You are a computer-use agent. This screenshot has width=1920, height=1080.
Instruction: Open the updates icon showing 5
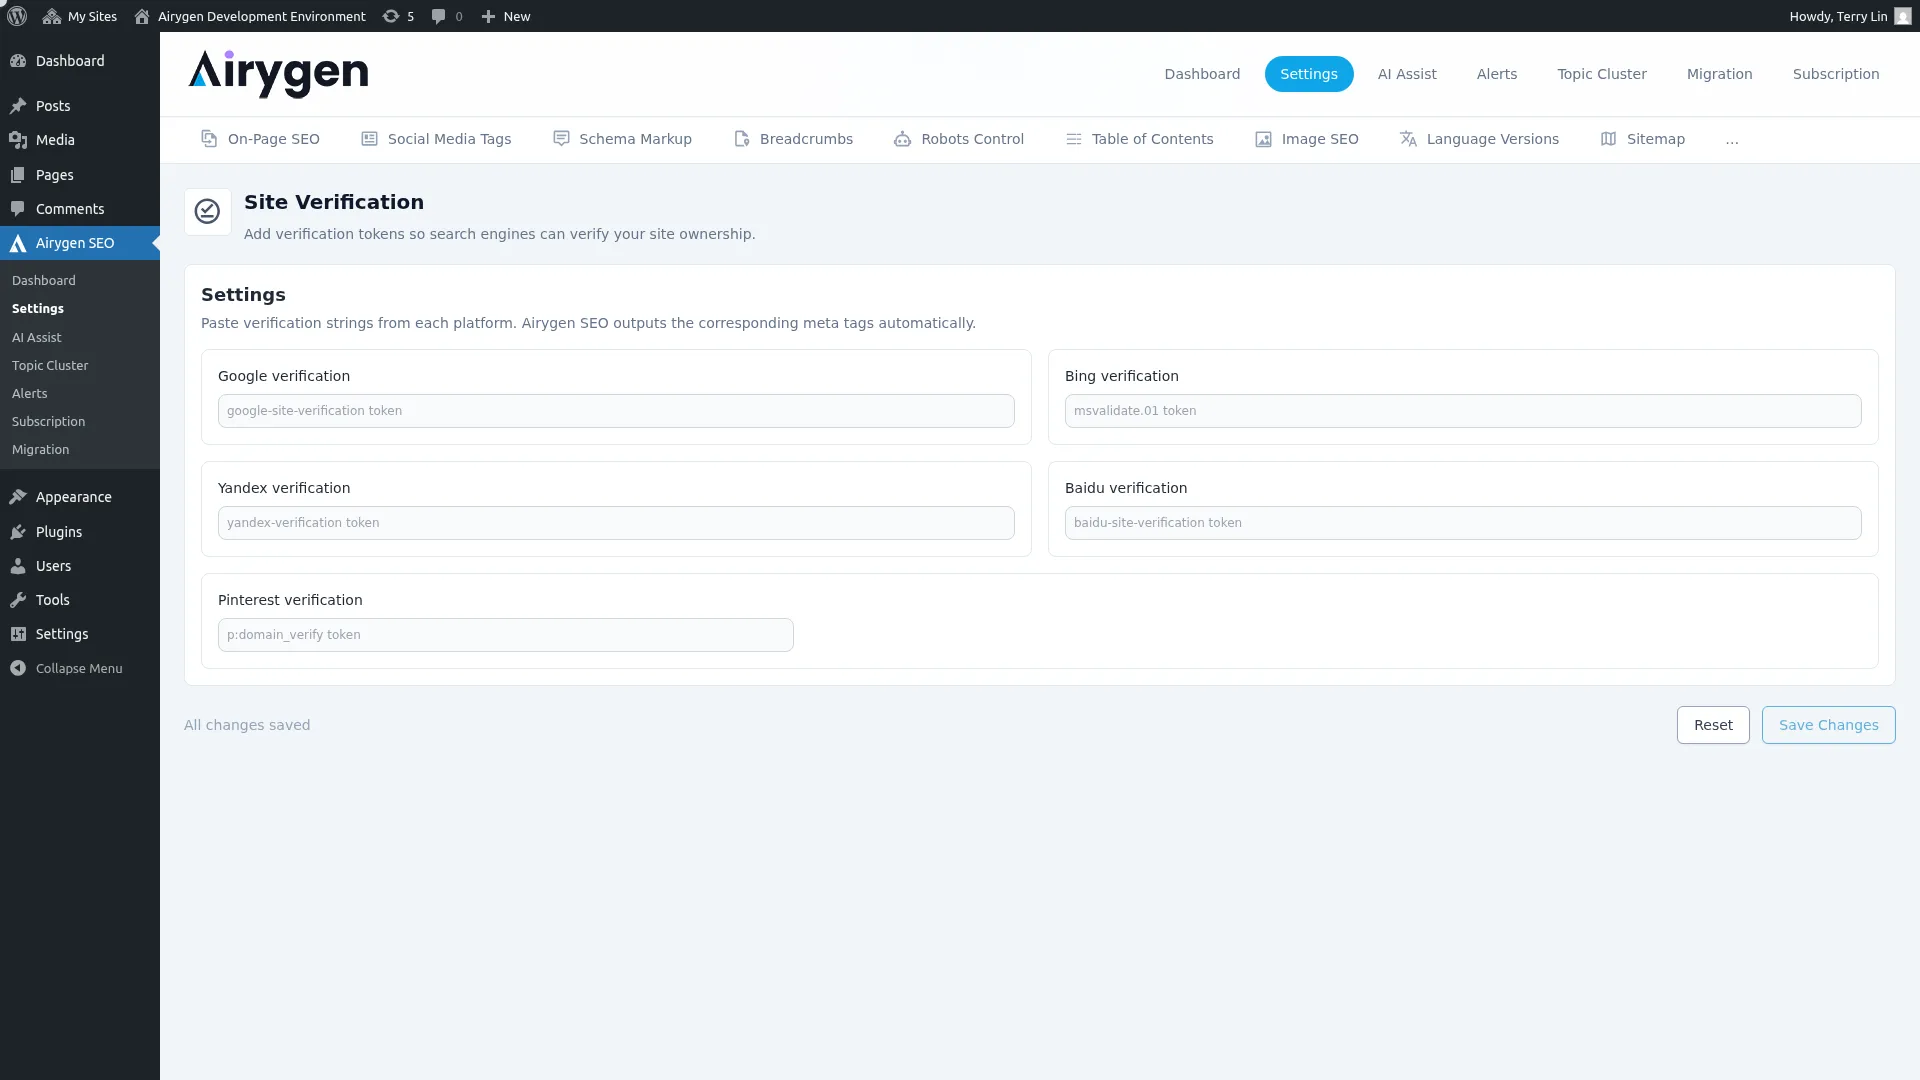coord(398,16)
